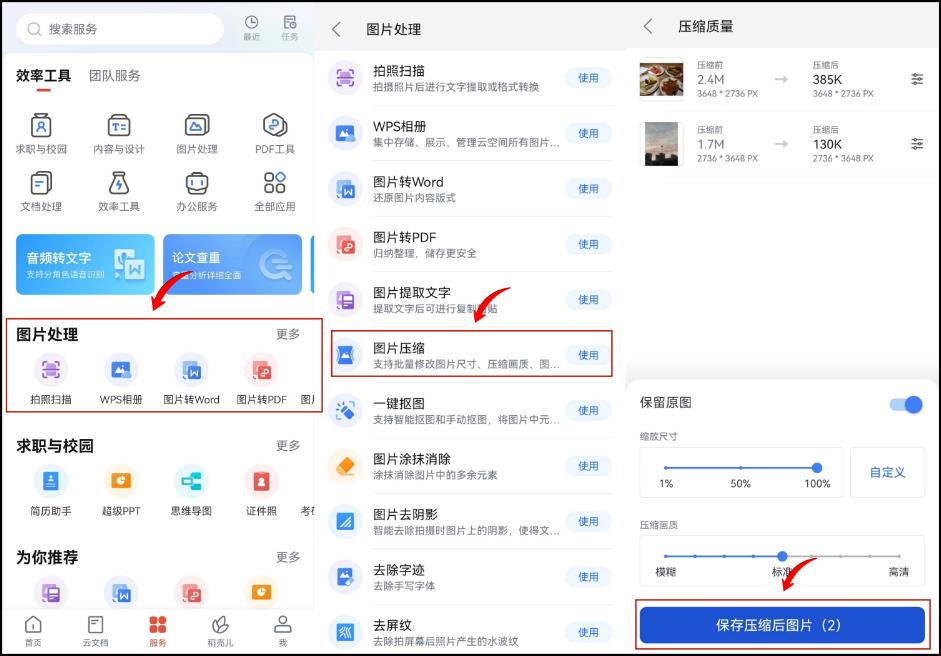Open the 办公服务 category icon
This screenshot has height=656, width=941.
coord(197,183)
